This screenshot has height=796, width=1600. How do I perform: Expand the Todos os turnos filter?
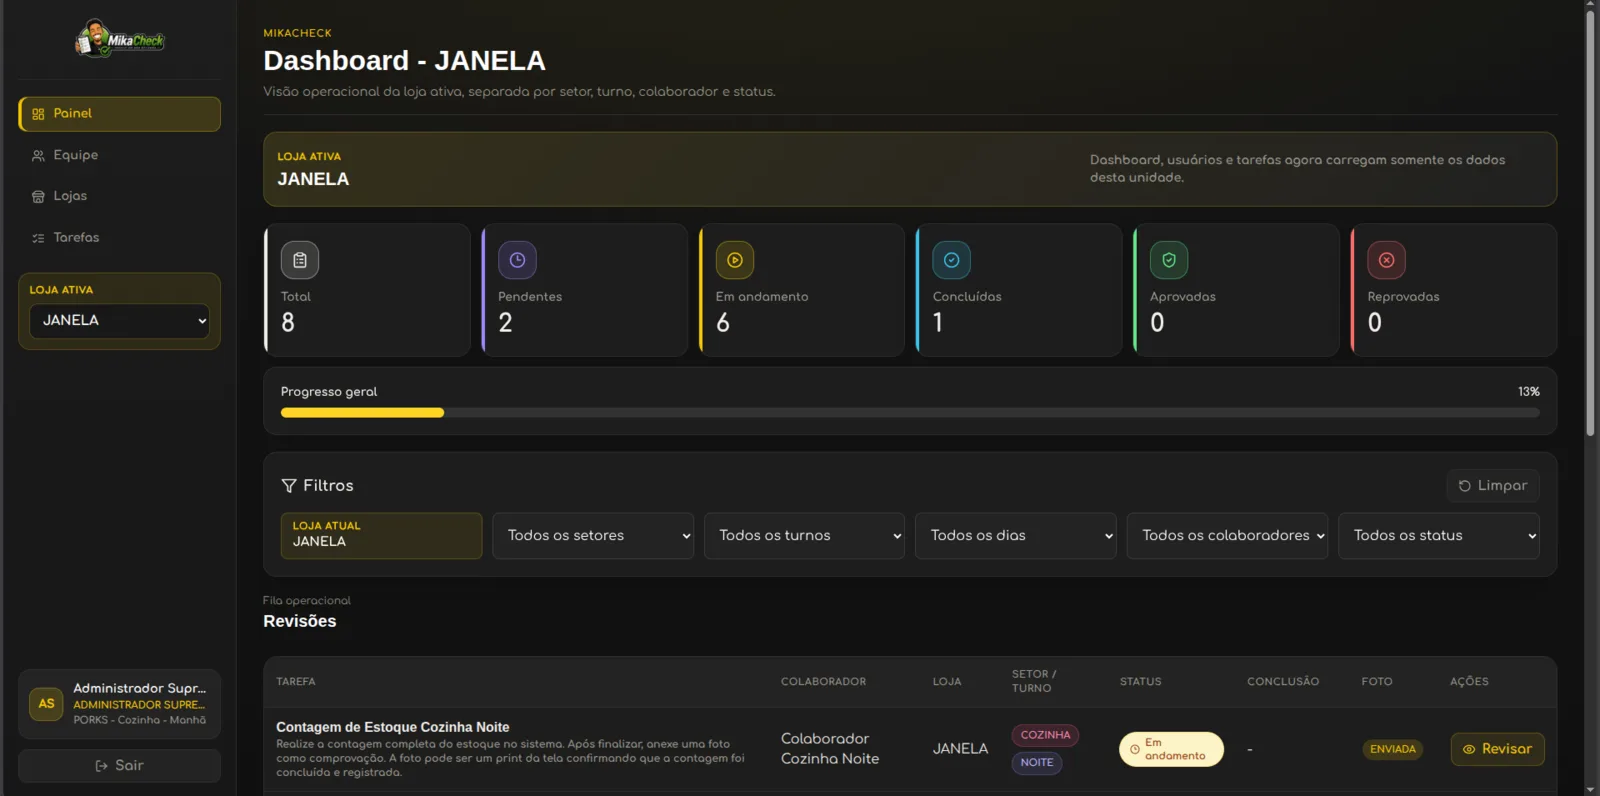pyautogui.click(x=804, y=536)
